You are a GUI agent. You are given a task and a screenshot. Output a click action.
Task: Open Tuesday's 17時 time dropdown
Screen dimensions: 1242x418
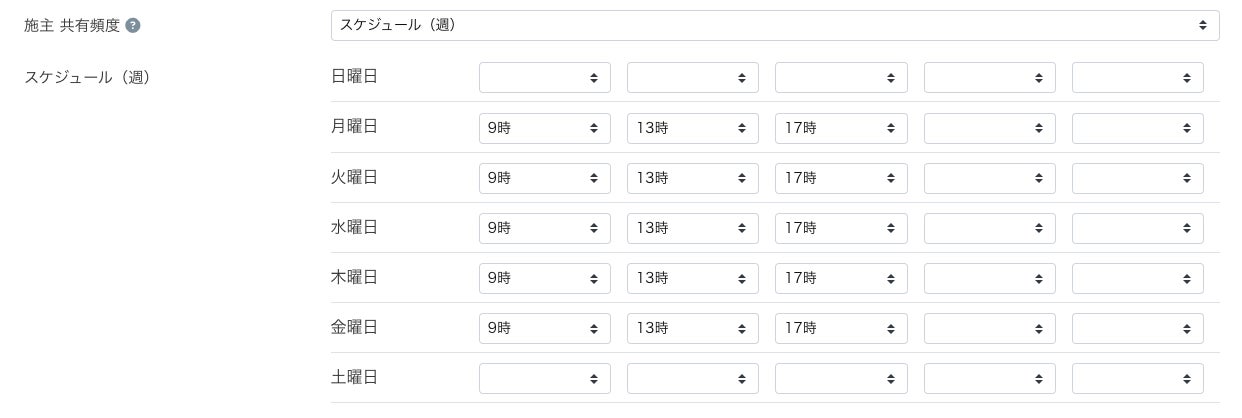pos(840,178)
